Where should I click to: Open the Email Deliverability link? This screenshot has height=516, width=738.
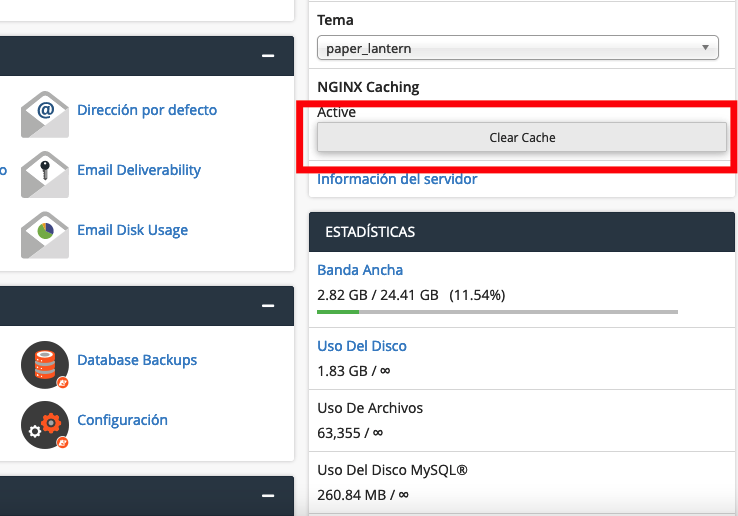coord(139,170)
